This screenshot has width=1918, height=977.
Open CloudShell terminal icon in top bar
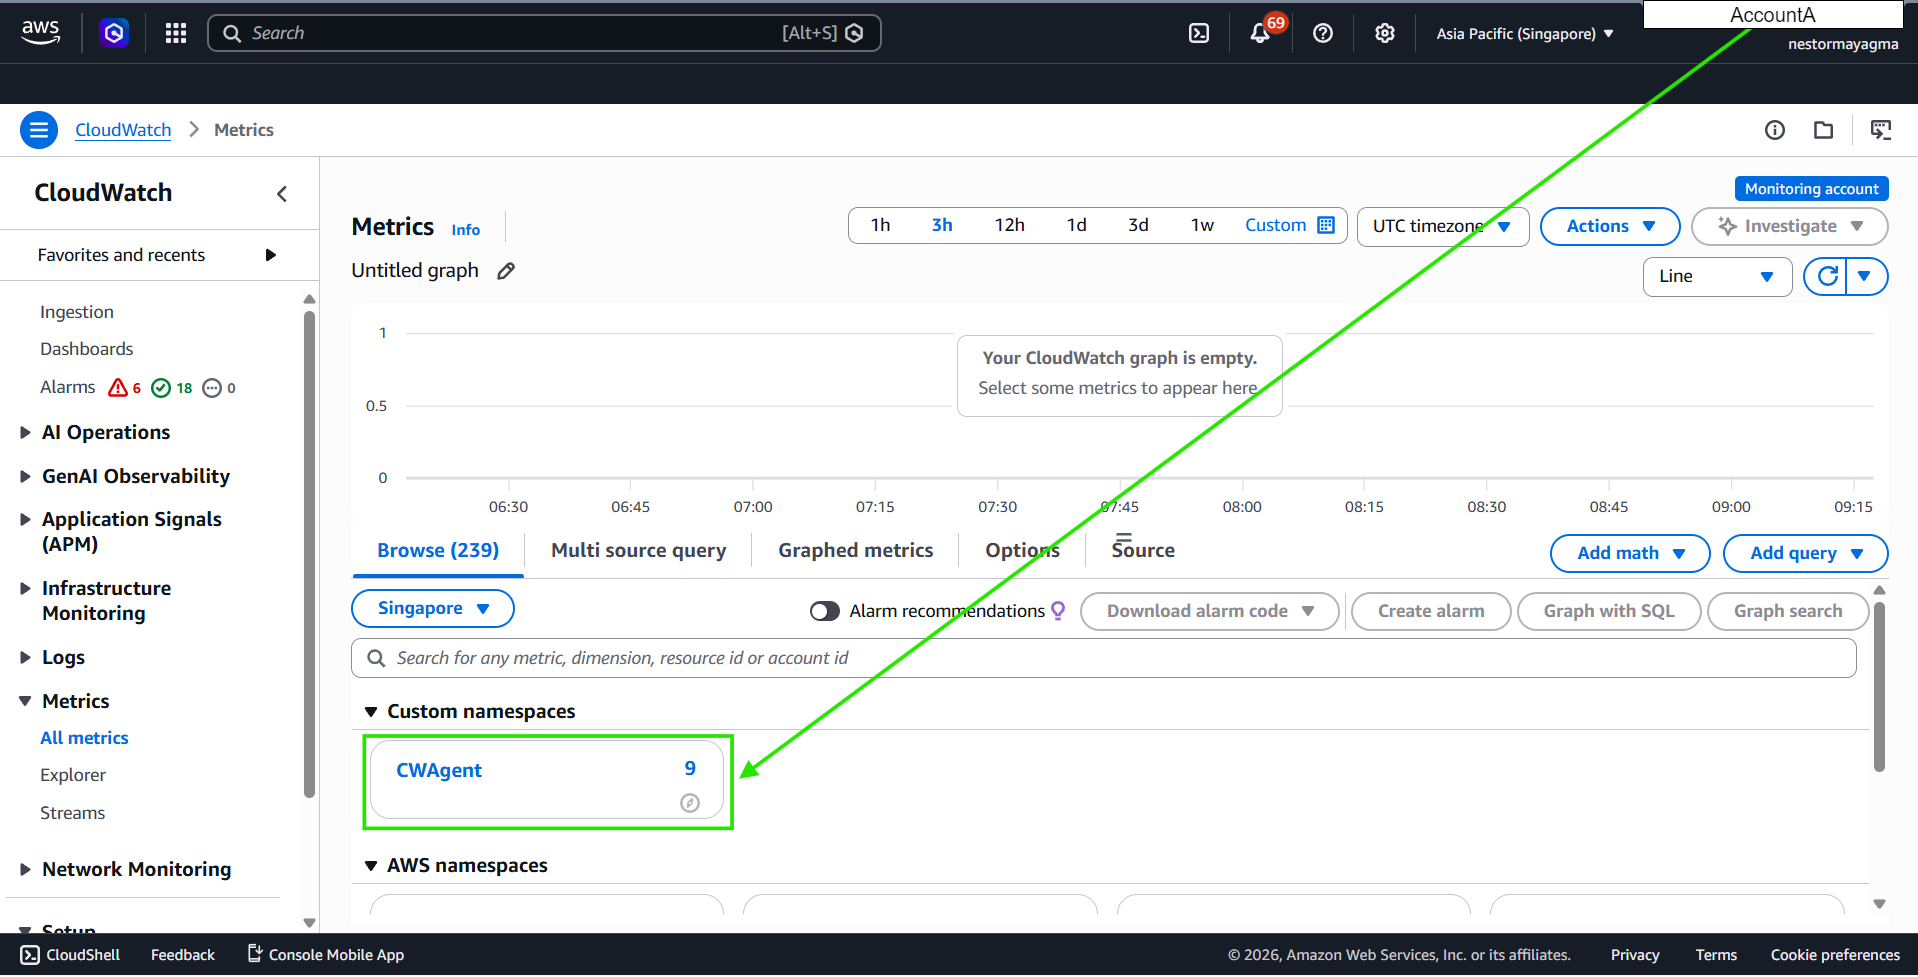pos(1199,34)
